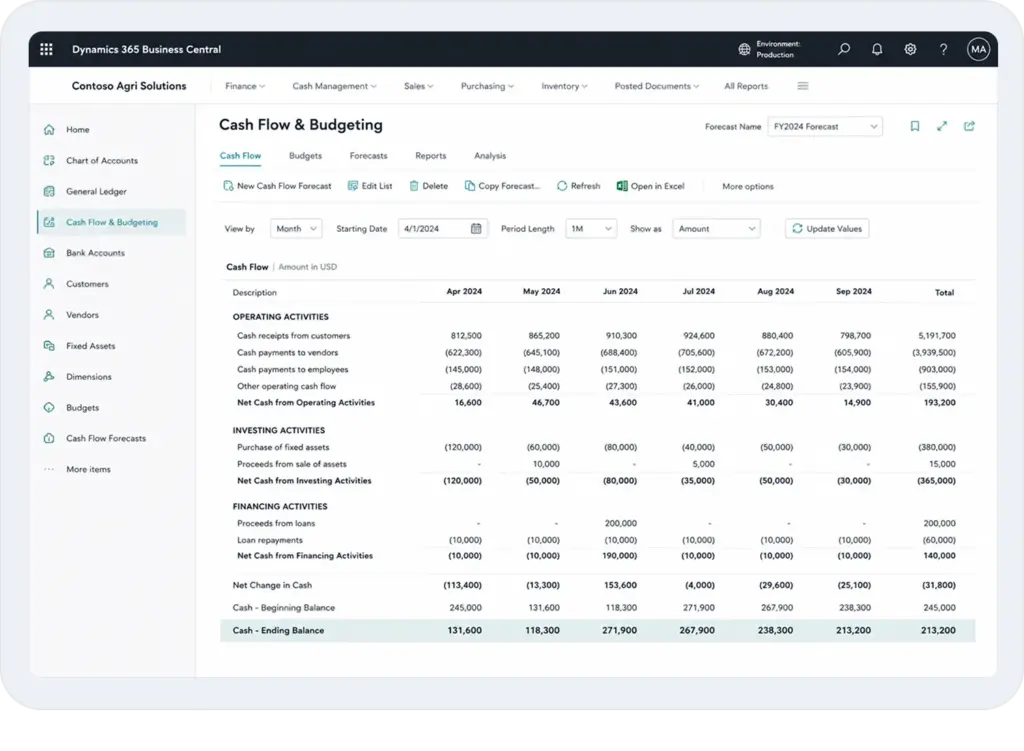1024x751 pixels.
Task: Select Cash Flow & Budgeting in sidebar
Action: tap(112, 222)
